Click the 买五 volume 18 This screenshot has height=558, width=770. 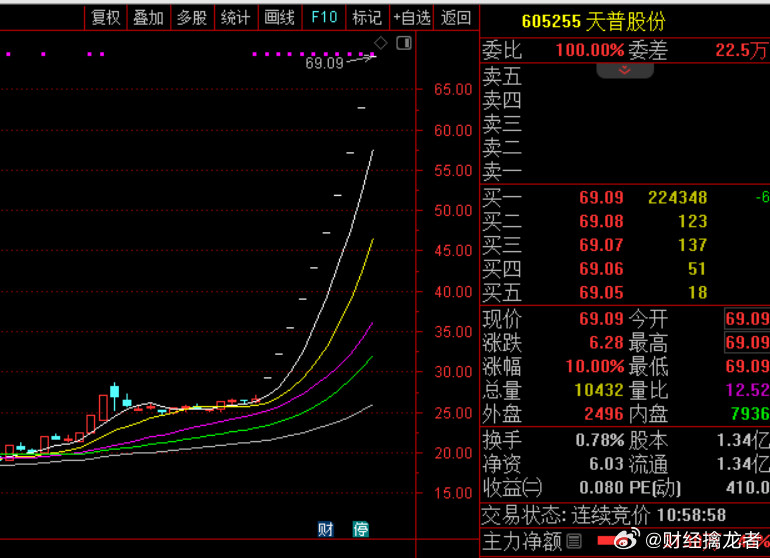click(x=697, y=292)
